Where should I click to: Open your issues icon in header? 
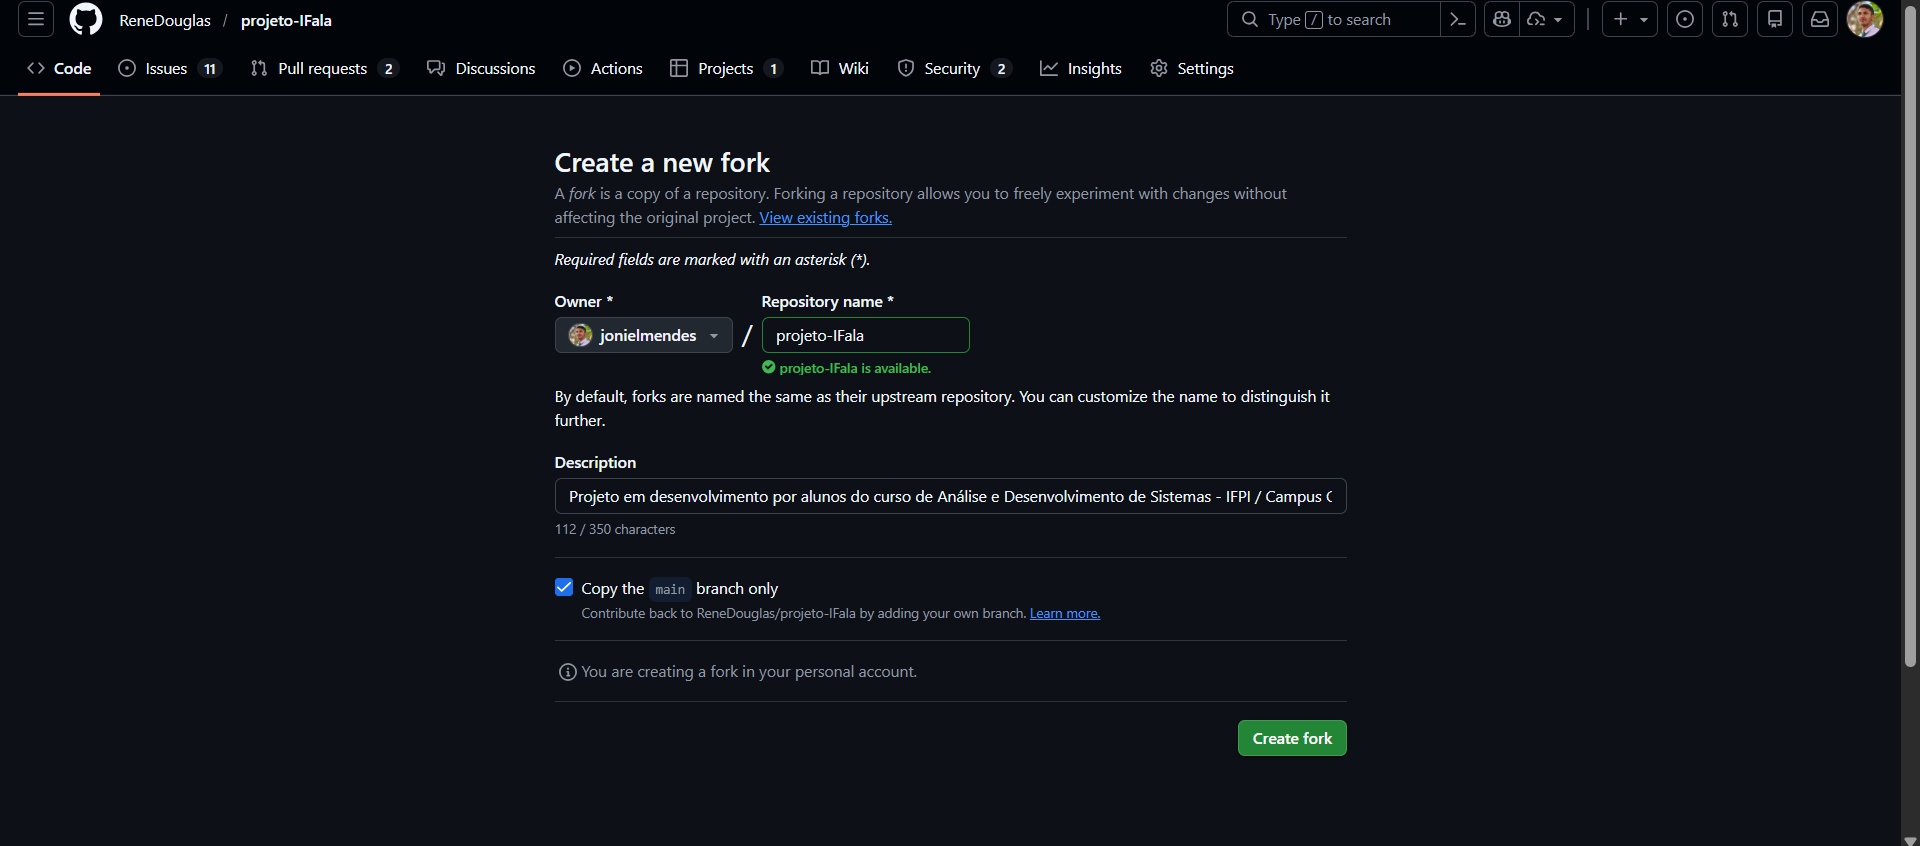[1685, 19]
